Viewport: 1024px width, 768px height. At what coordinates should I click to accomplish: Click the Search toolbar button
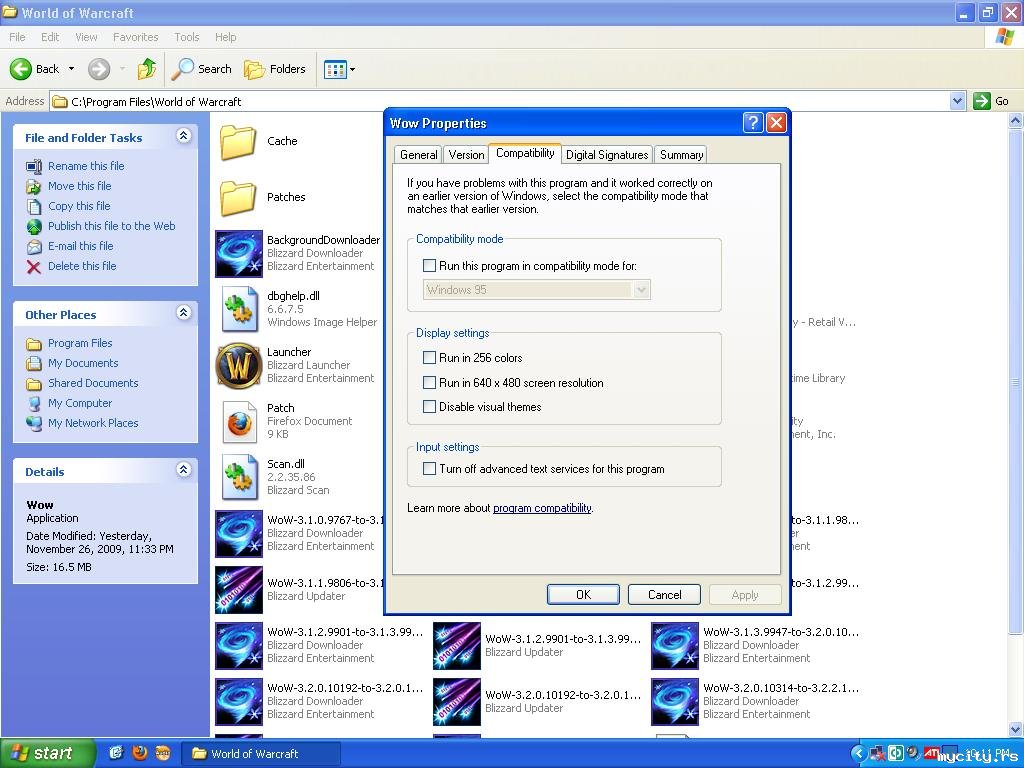(x=202, y=69)
